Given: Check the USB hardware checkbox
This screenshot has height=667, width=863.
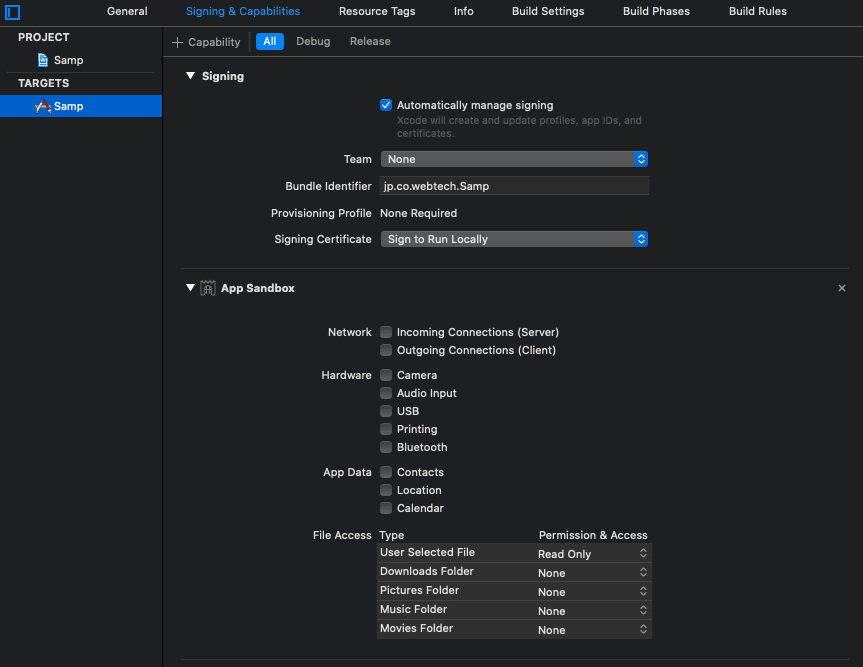Looking at the screenshot, I should pyautogui.click(x=386, y=411).
